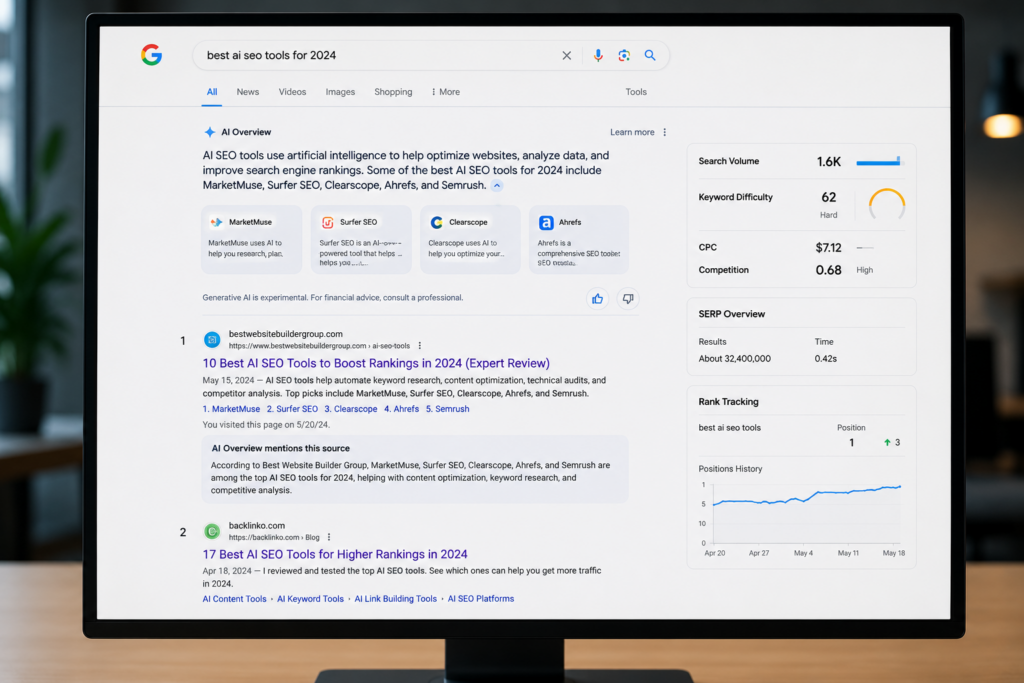Screen dimensions: 1024x683
Task: Click 'best ai seo tools' tracked keyword
Action: tap(729, 428)
